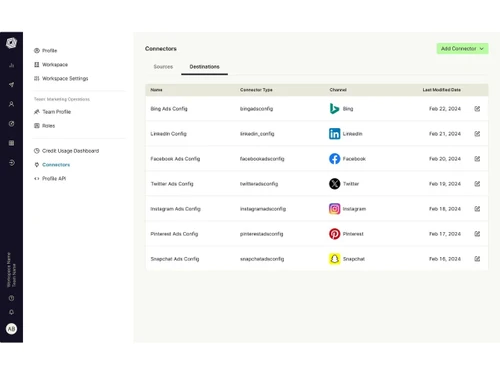Viewport: 500px width, 375px height.
Task: Open the circular gauge sidebar icon
Action: (x=11, y=124)
